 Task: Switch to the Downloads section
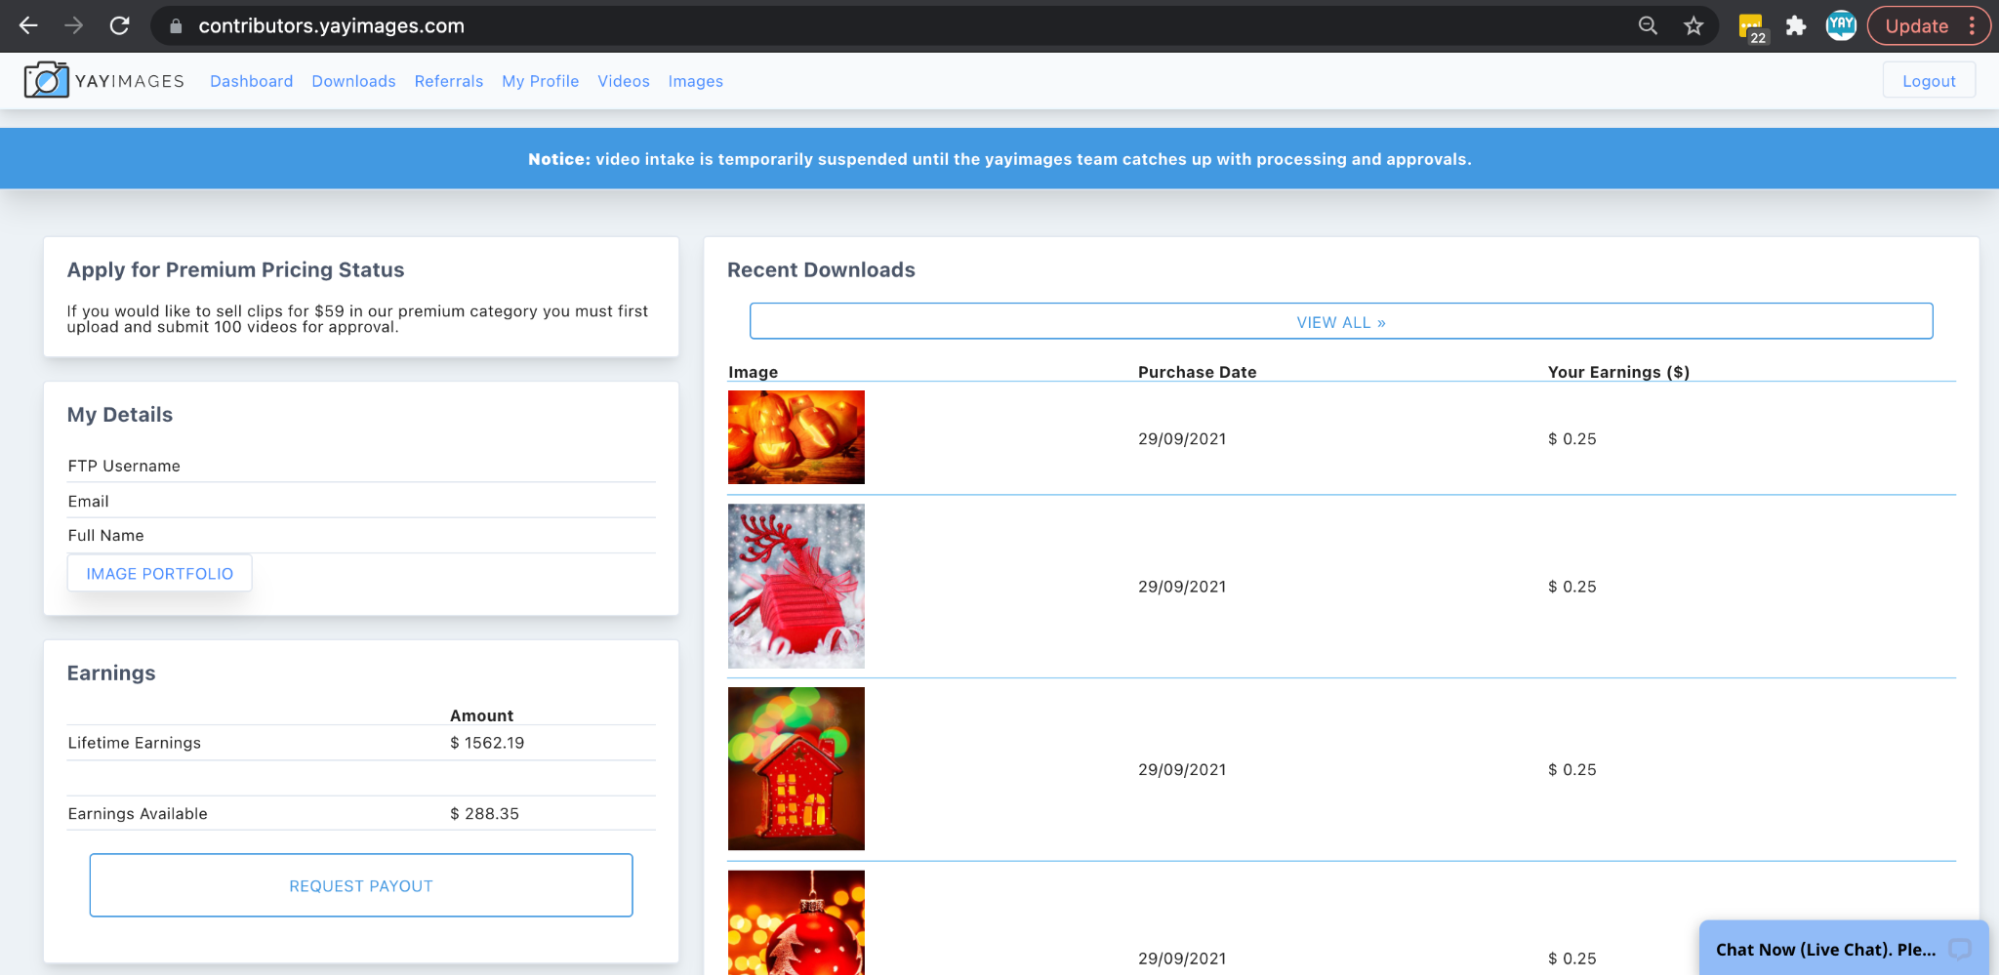353,81
